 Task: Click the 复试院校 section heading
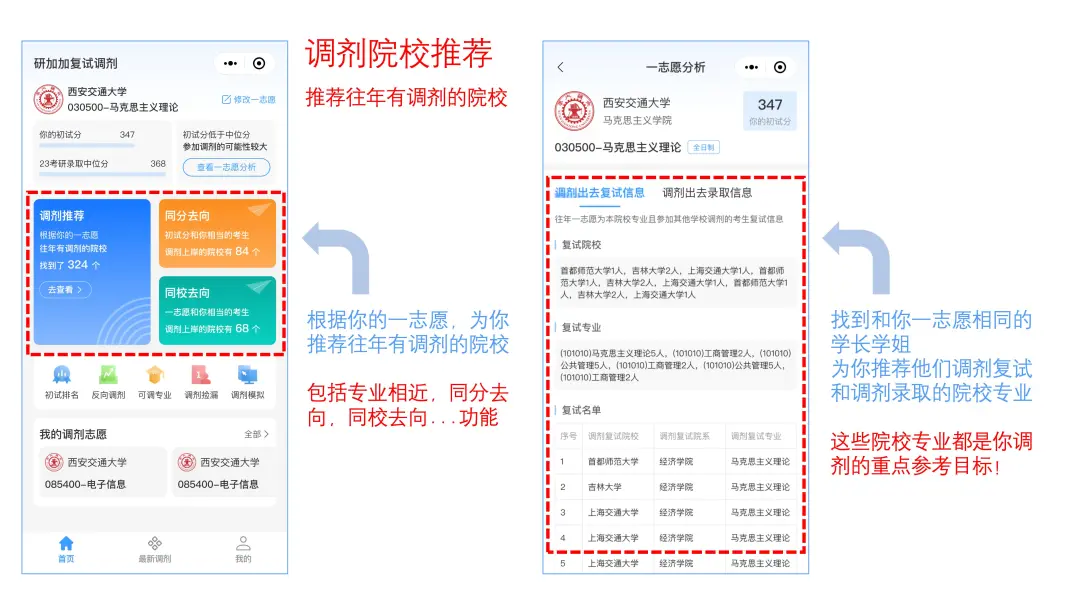click(x=581, y=244)
